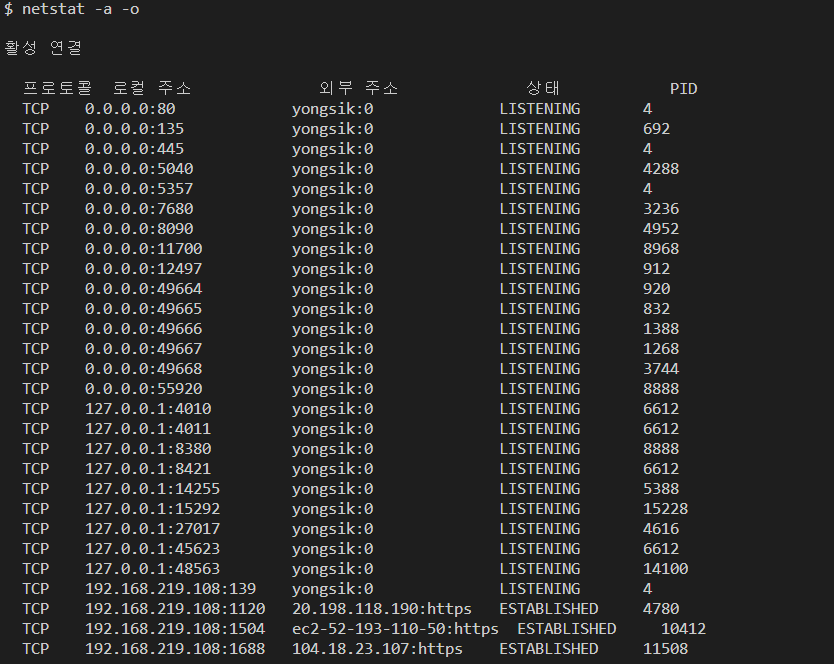Click local address 0.0.0.0:12497
Image resolution: width=834 pixels, height=664 pixels.
tap(144, 269)
